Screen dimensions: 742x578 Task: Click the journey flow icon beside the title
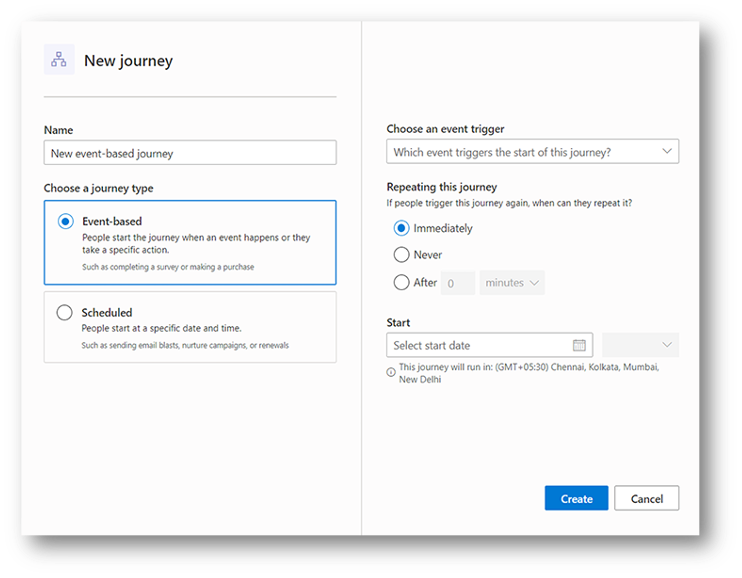tap(59, 60)
